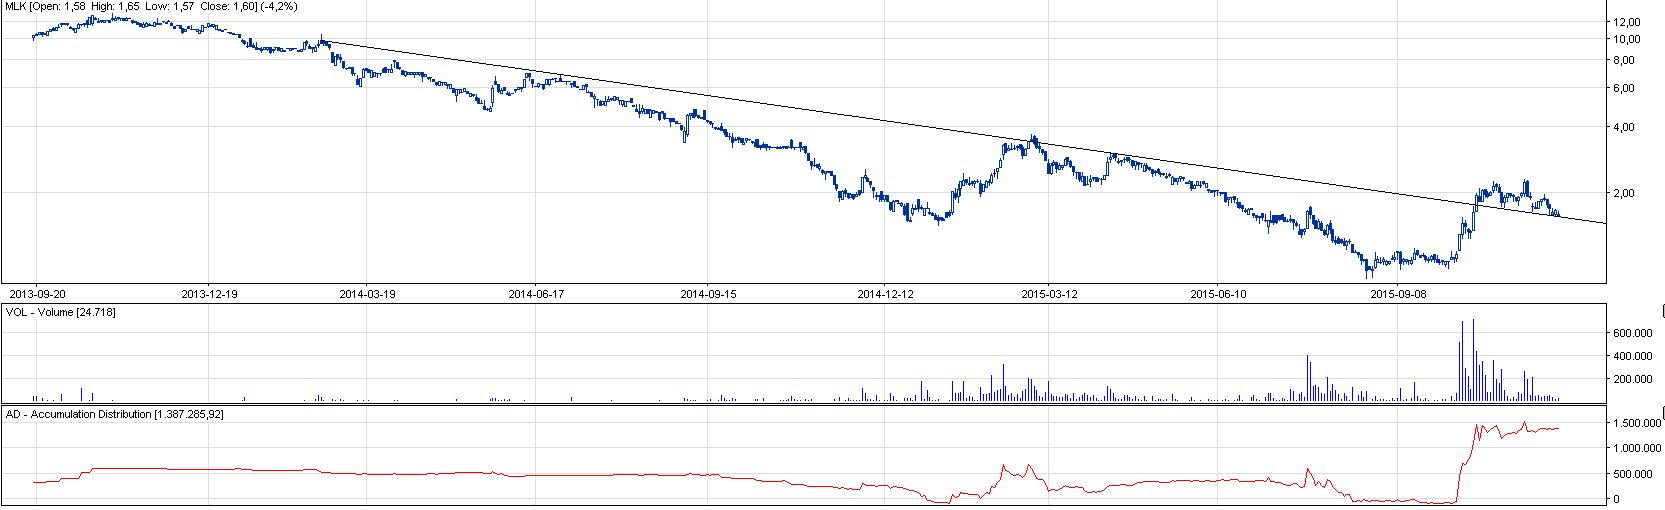1665x510 pixels.
Task: Click the 2015-03-12 date axis label
Action: point(1049,294)
